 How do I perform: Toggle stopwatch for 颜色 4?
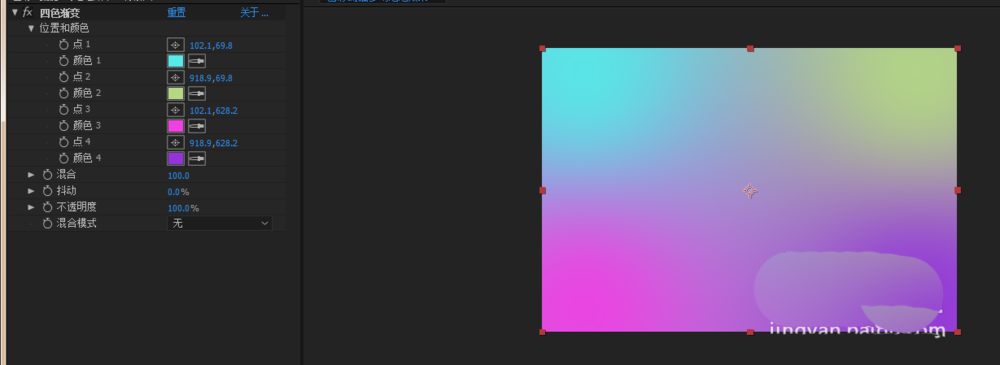coord(63,158)
